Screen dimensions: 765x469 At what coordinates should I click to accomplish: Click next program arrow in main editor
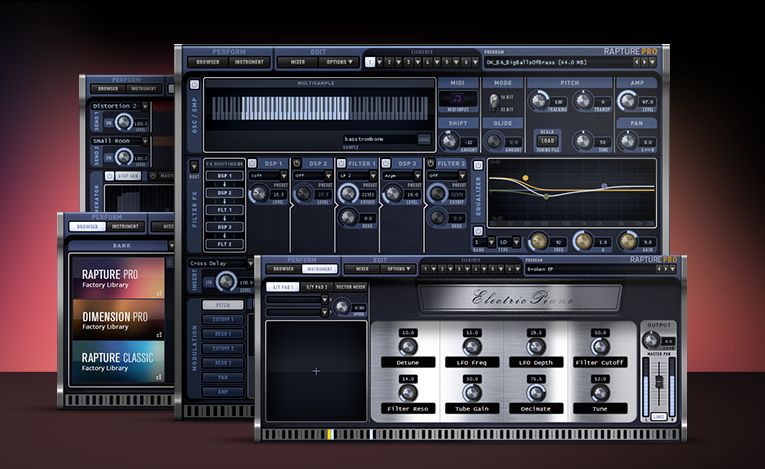tap(644, 62)
